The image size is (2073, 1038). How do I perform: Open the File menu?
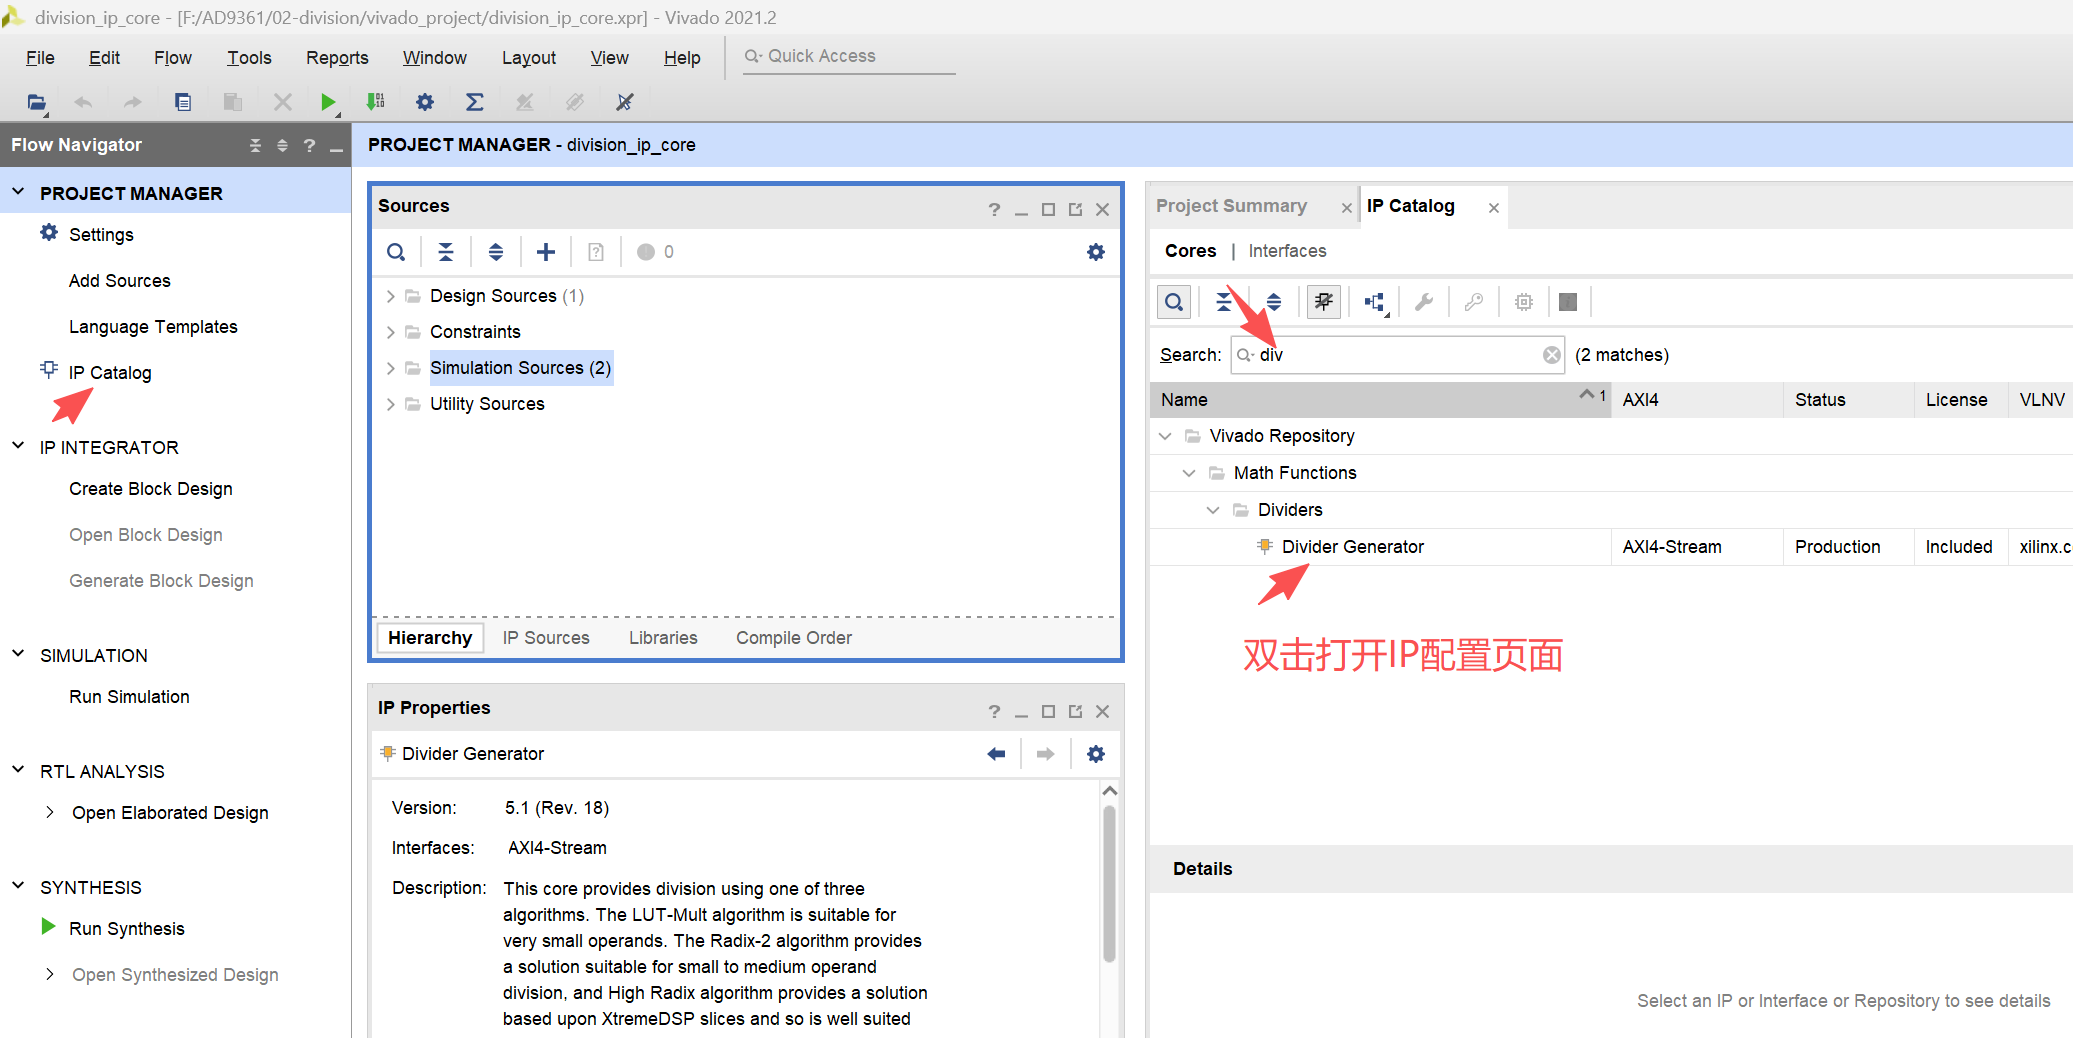40,58
